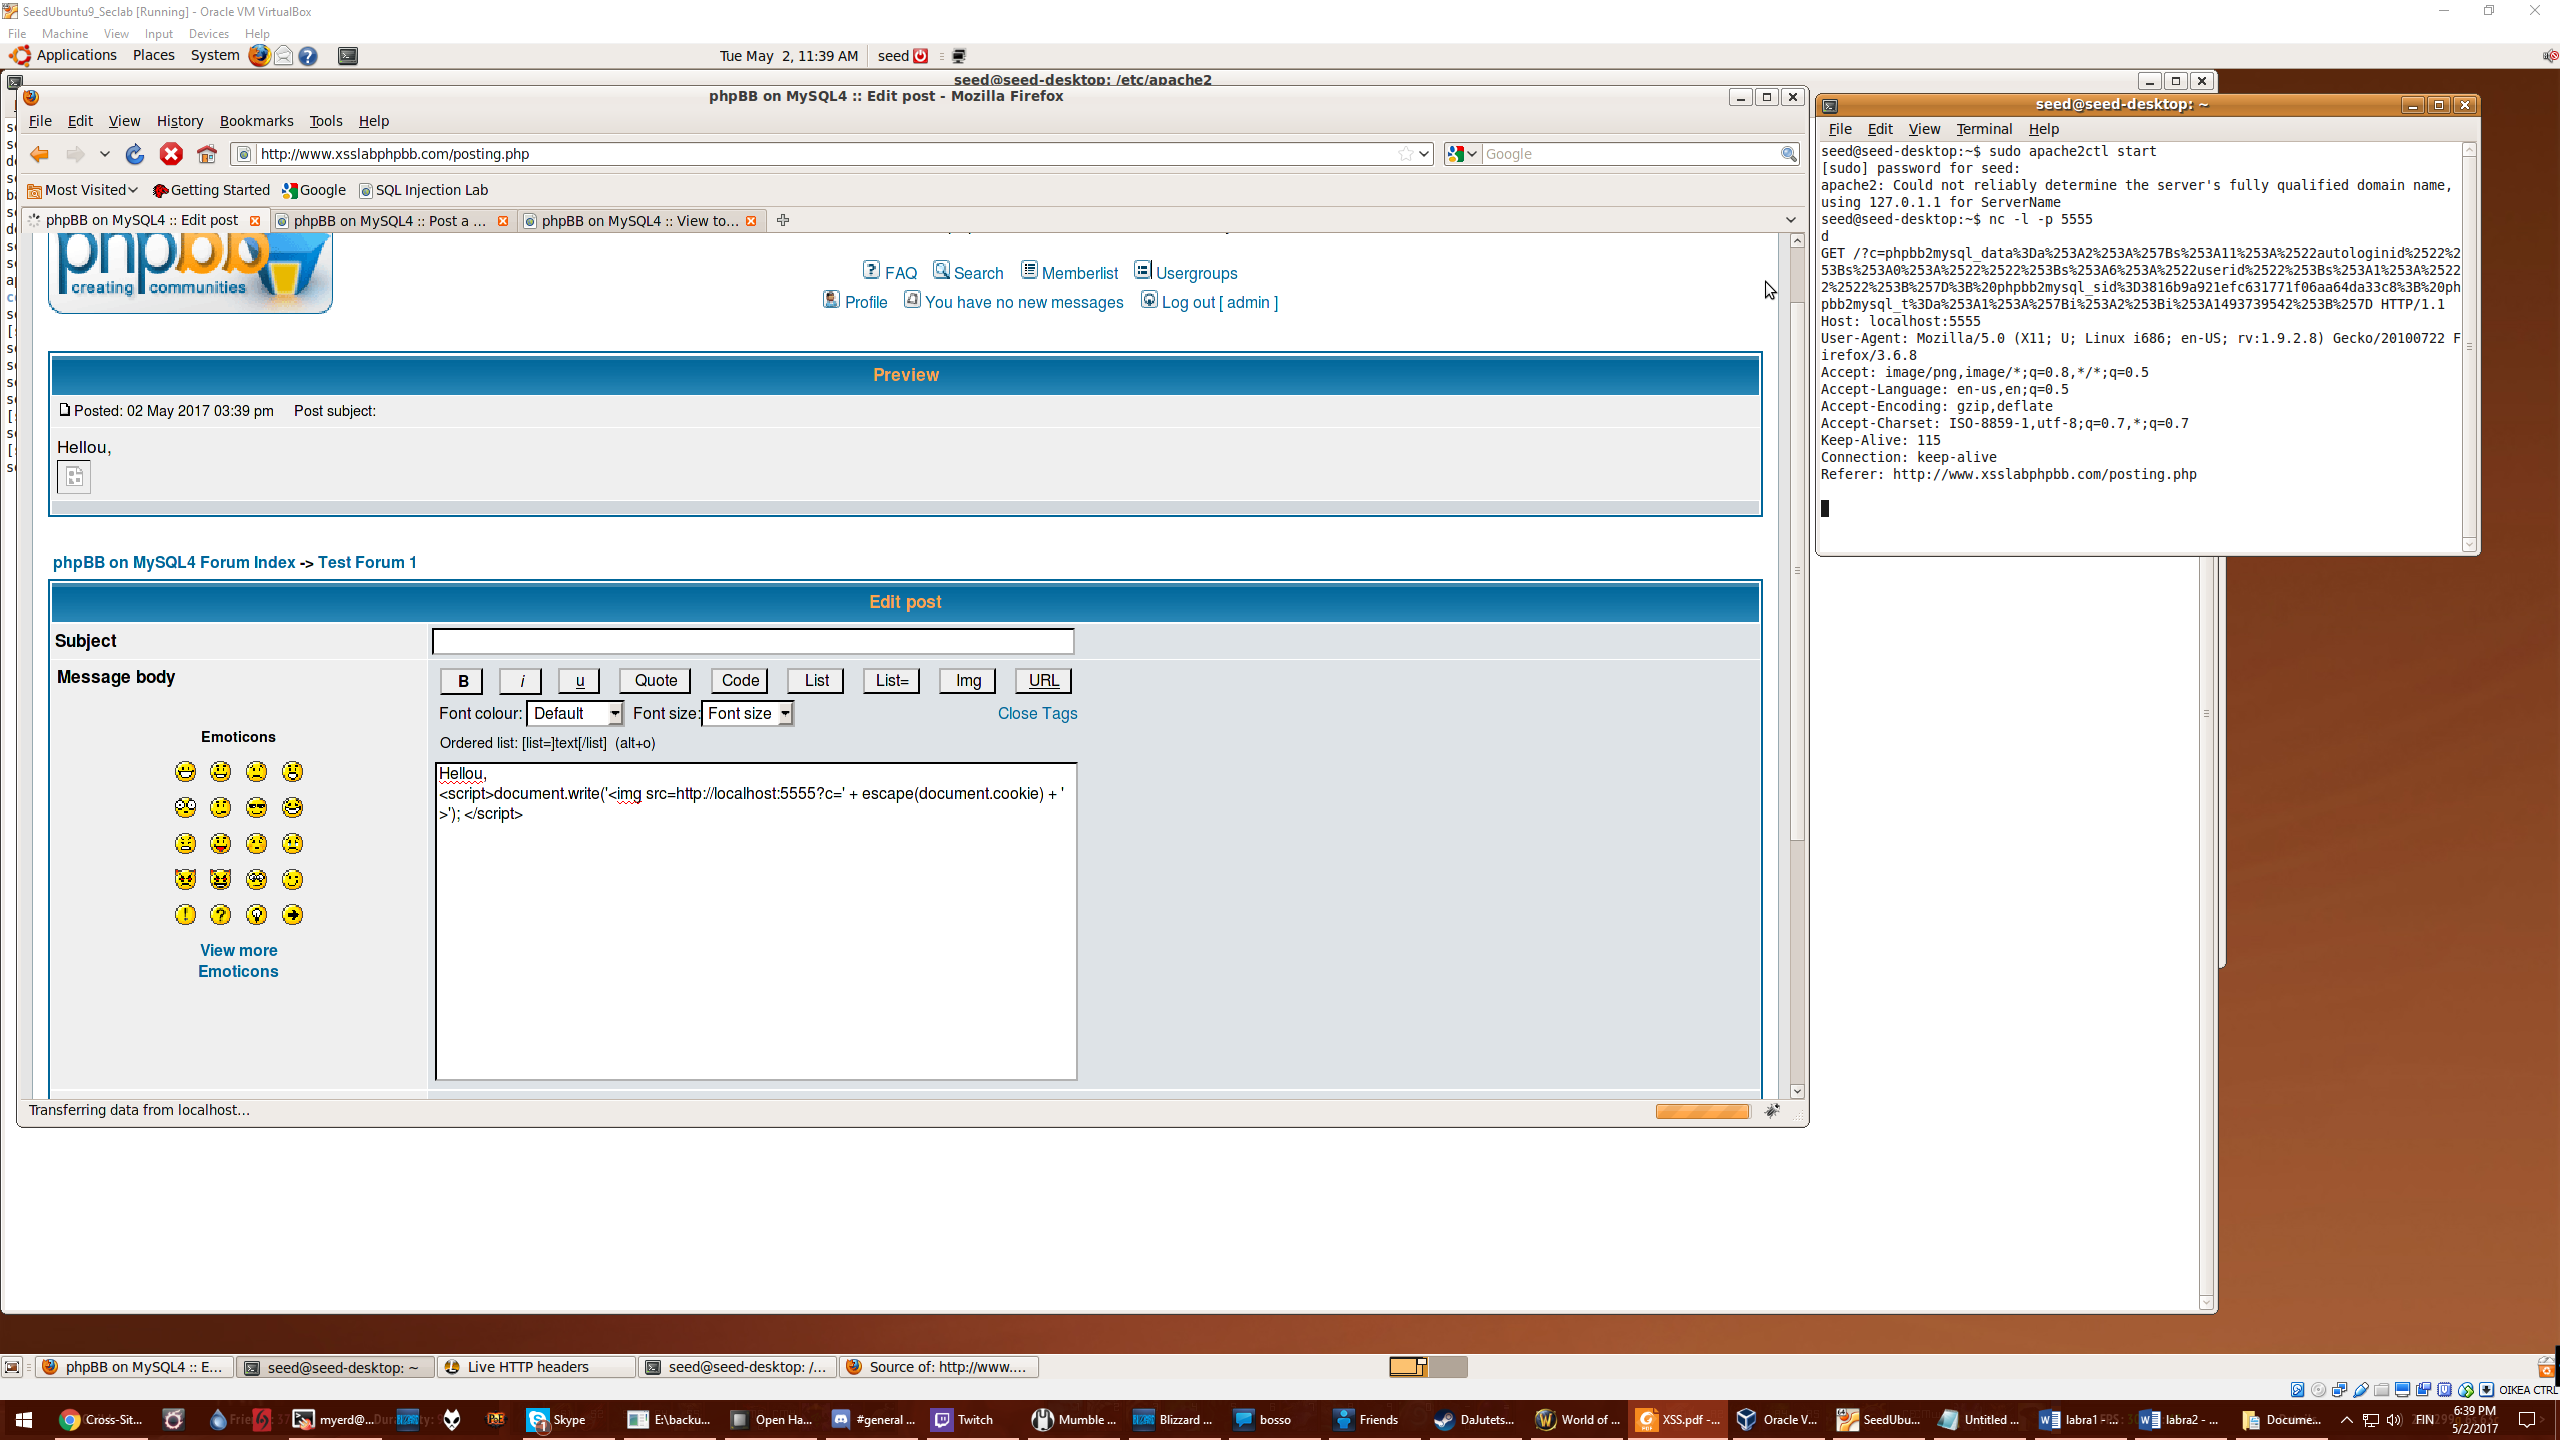Click the Bold (B) BBCode button

tap(462, 681)
